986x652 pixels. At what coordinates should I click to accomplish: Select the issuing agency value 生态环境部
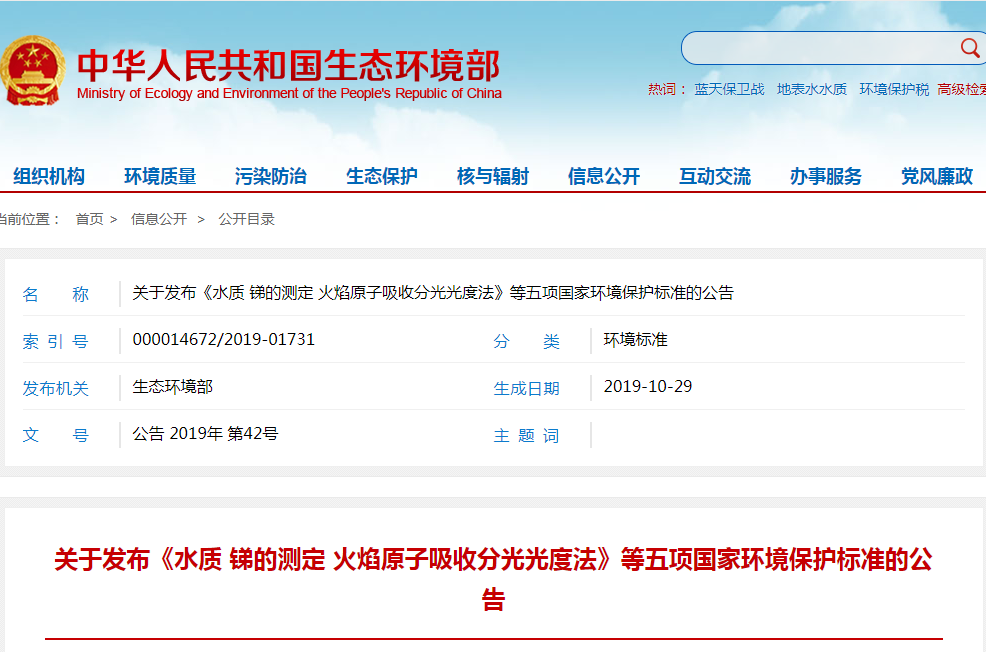(172, 387)
